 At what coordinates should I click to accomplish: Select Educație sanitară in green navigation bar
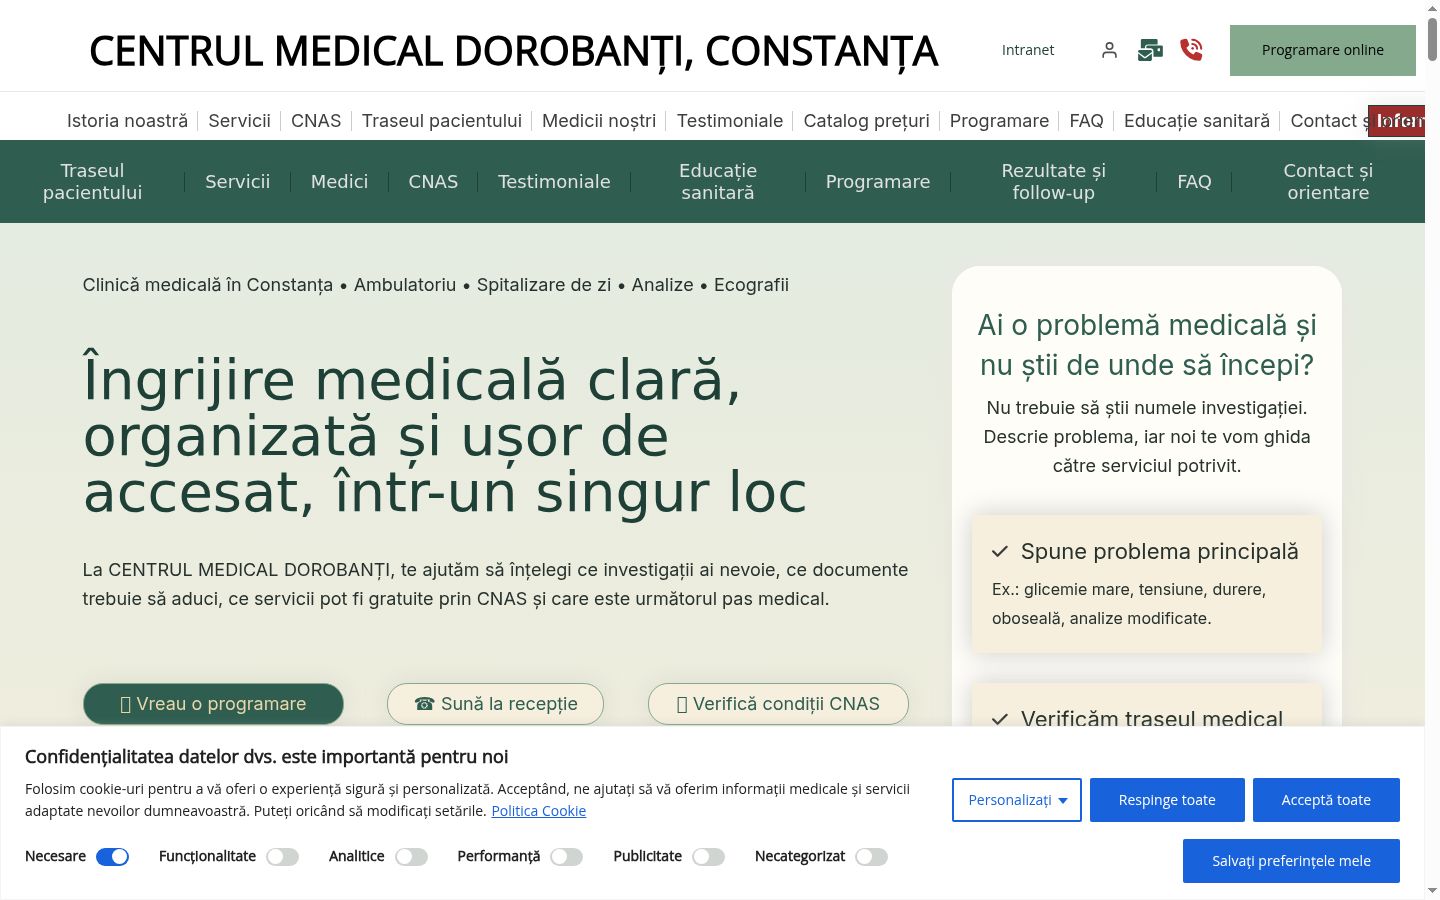[x=718, y=181]
